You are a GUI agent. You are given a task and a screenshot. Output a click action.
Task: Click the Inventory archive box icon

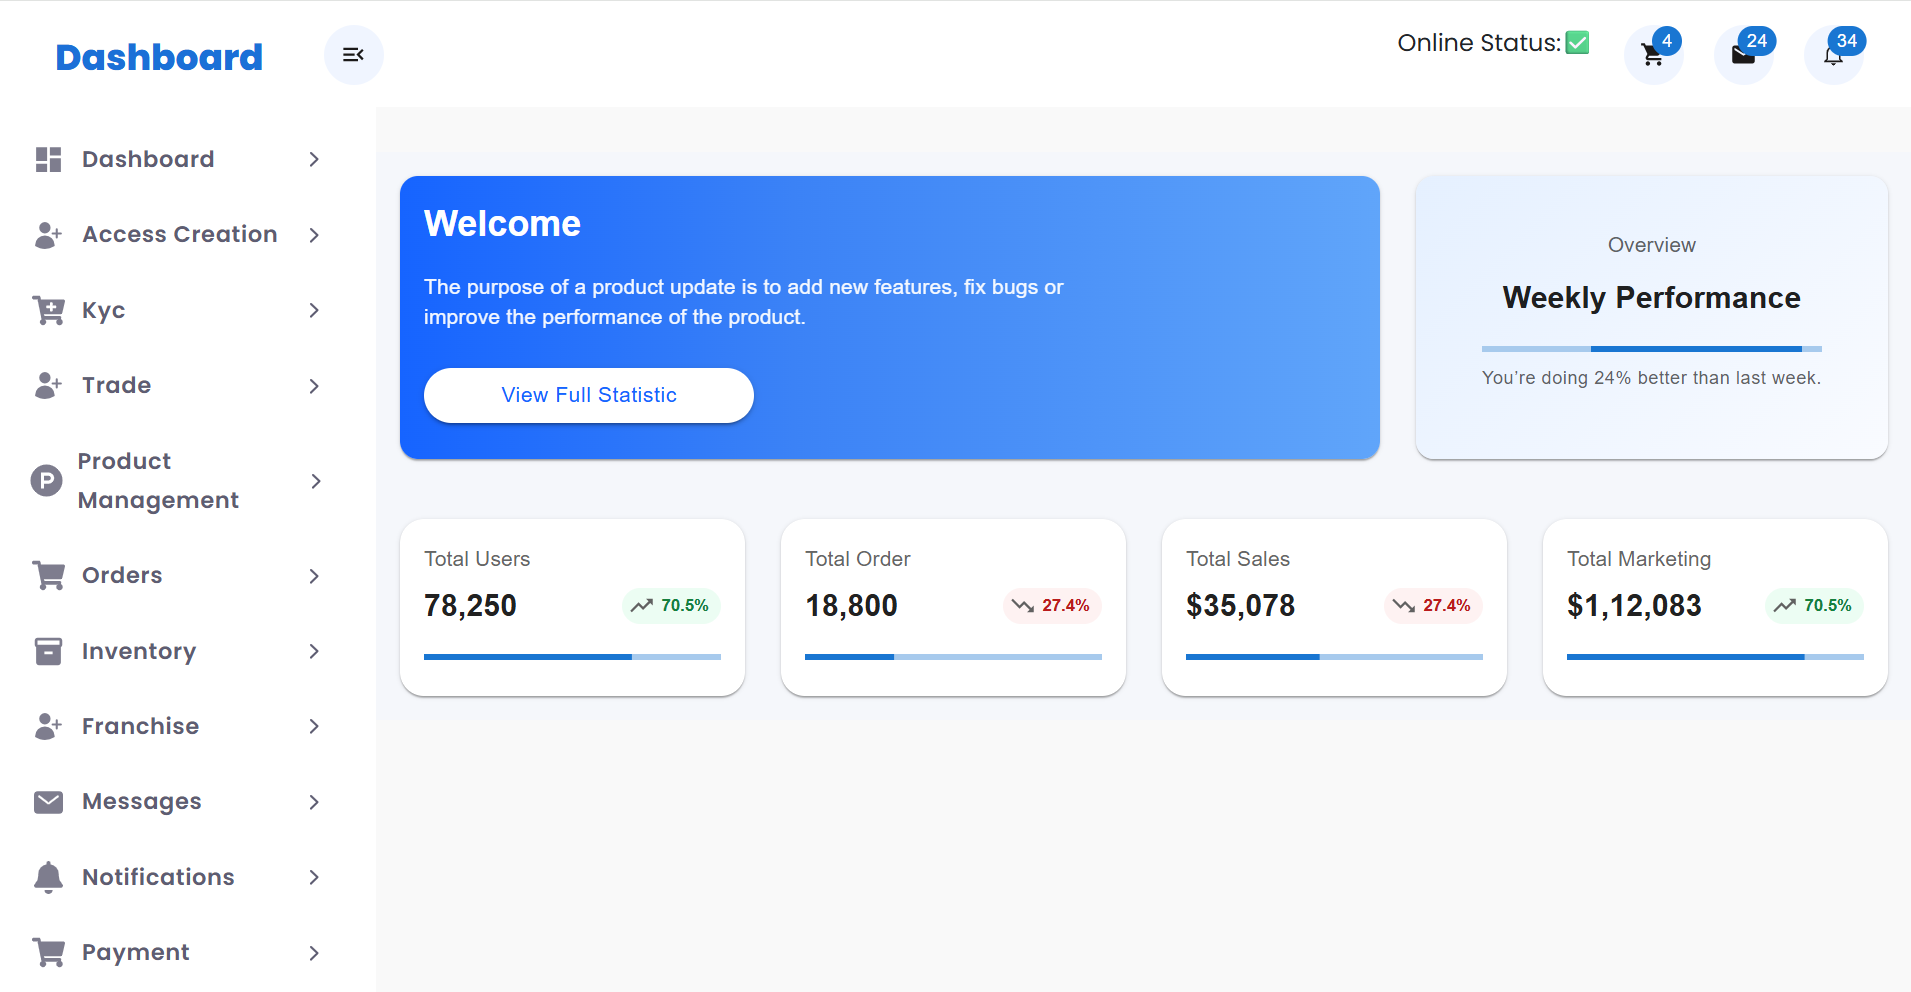[48, 651]
